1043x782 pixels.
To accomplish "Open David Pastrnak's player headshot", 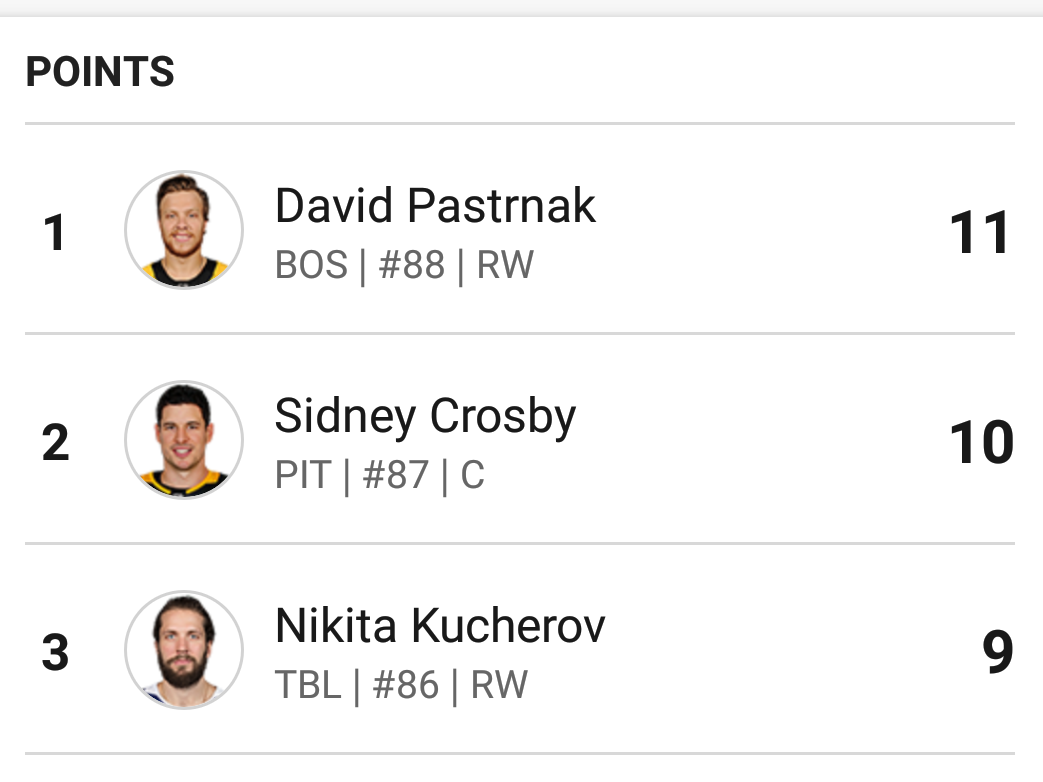I will coord(184,229).
